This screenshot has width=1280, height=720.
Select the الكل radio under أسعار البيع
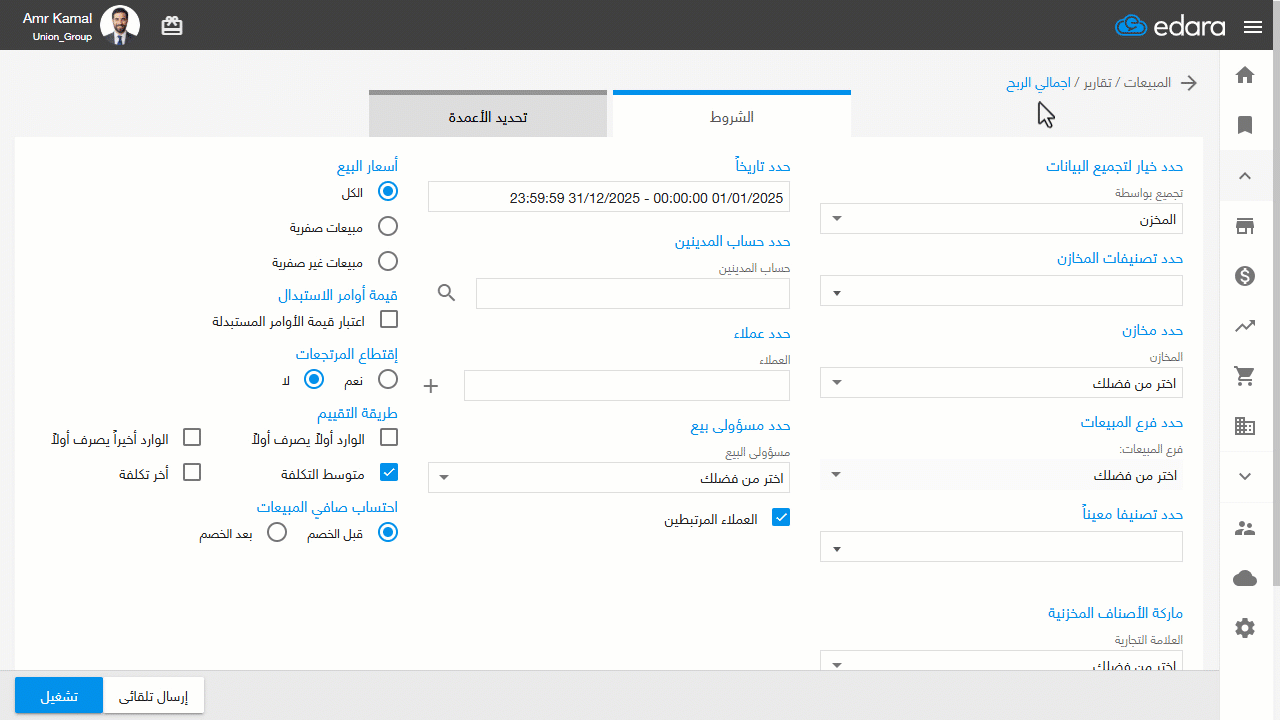(388, 191)
